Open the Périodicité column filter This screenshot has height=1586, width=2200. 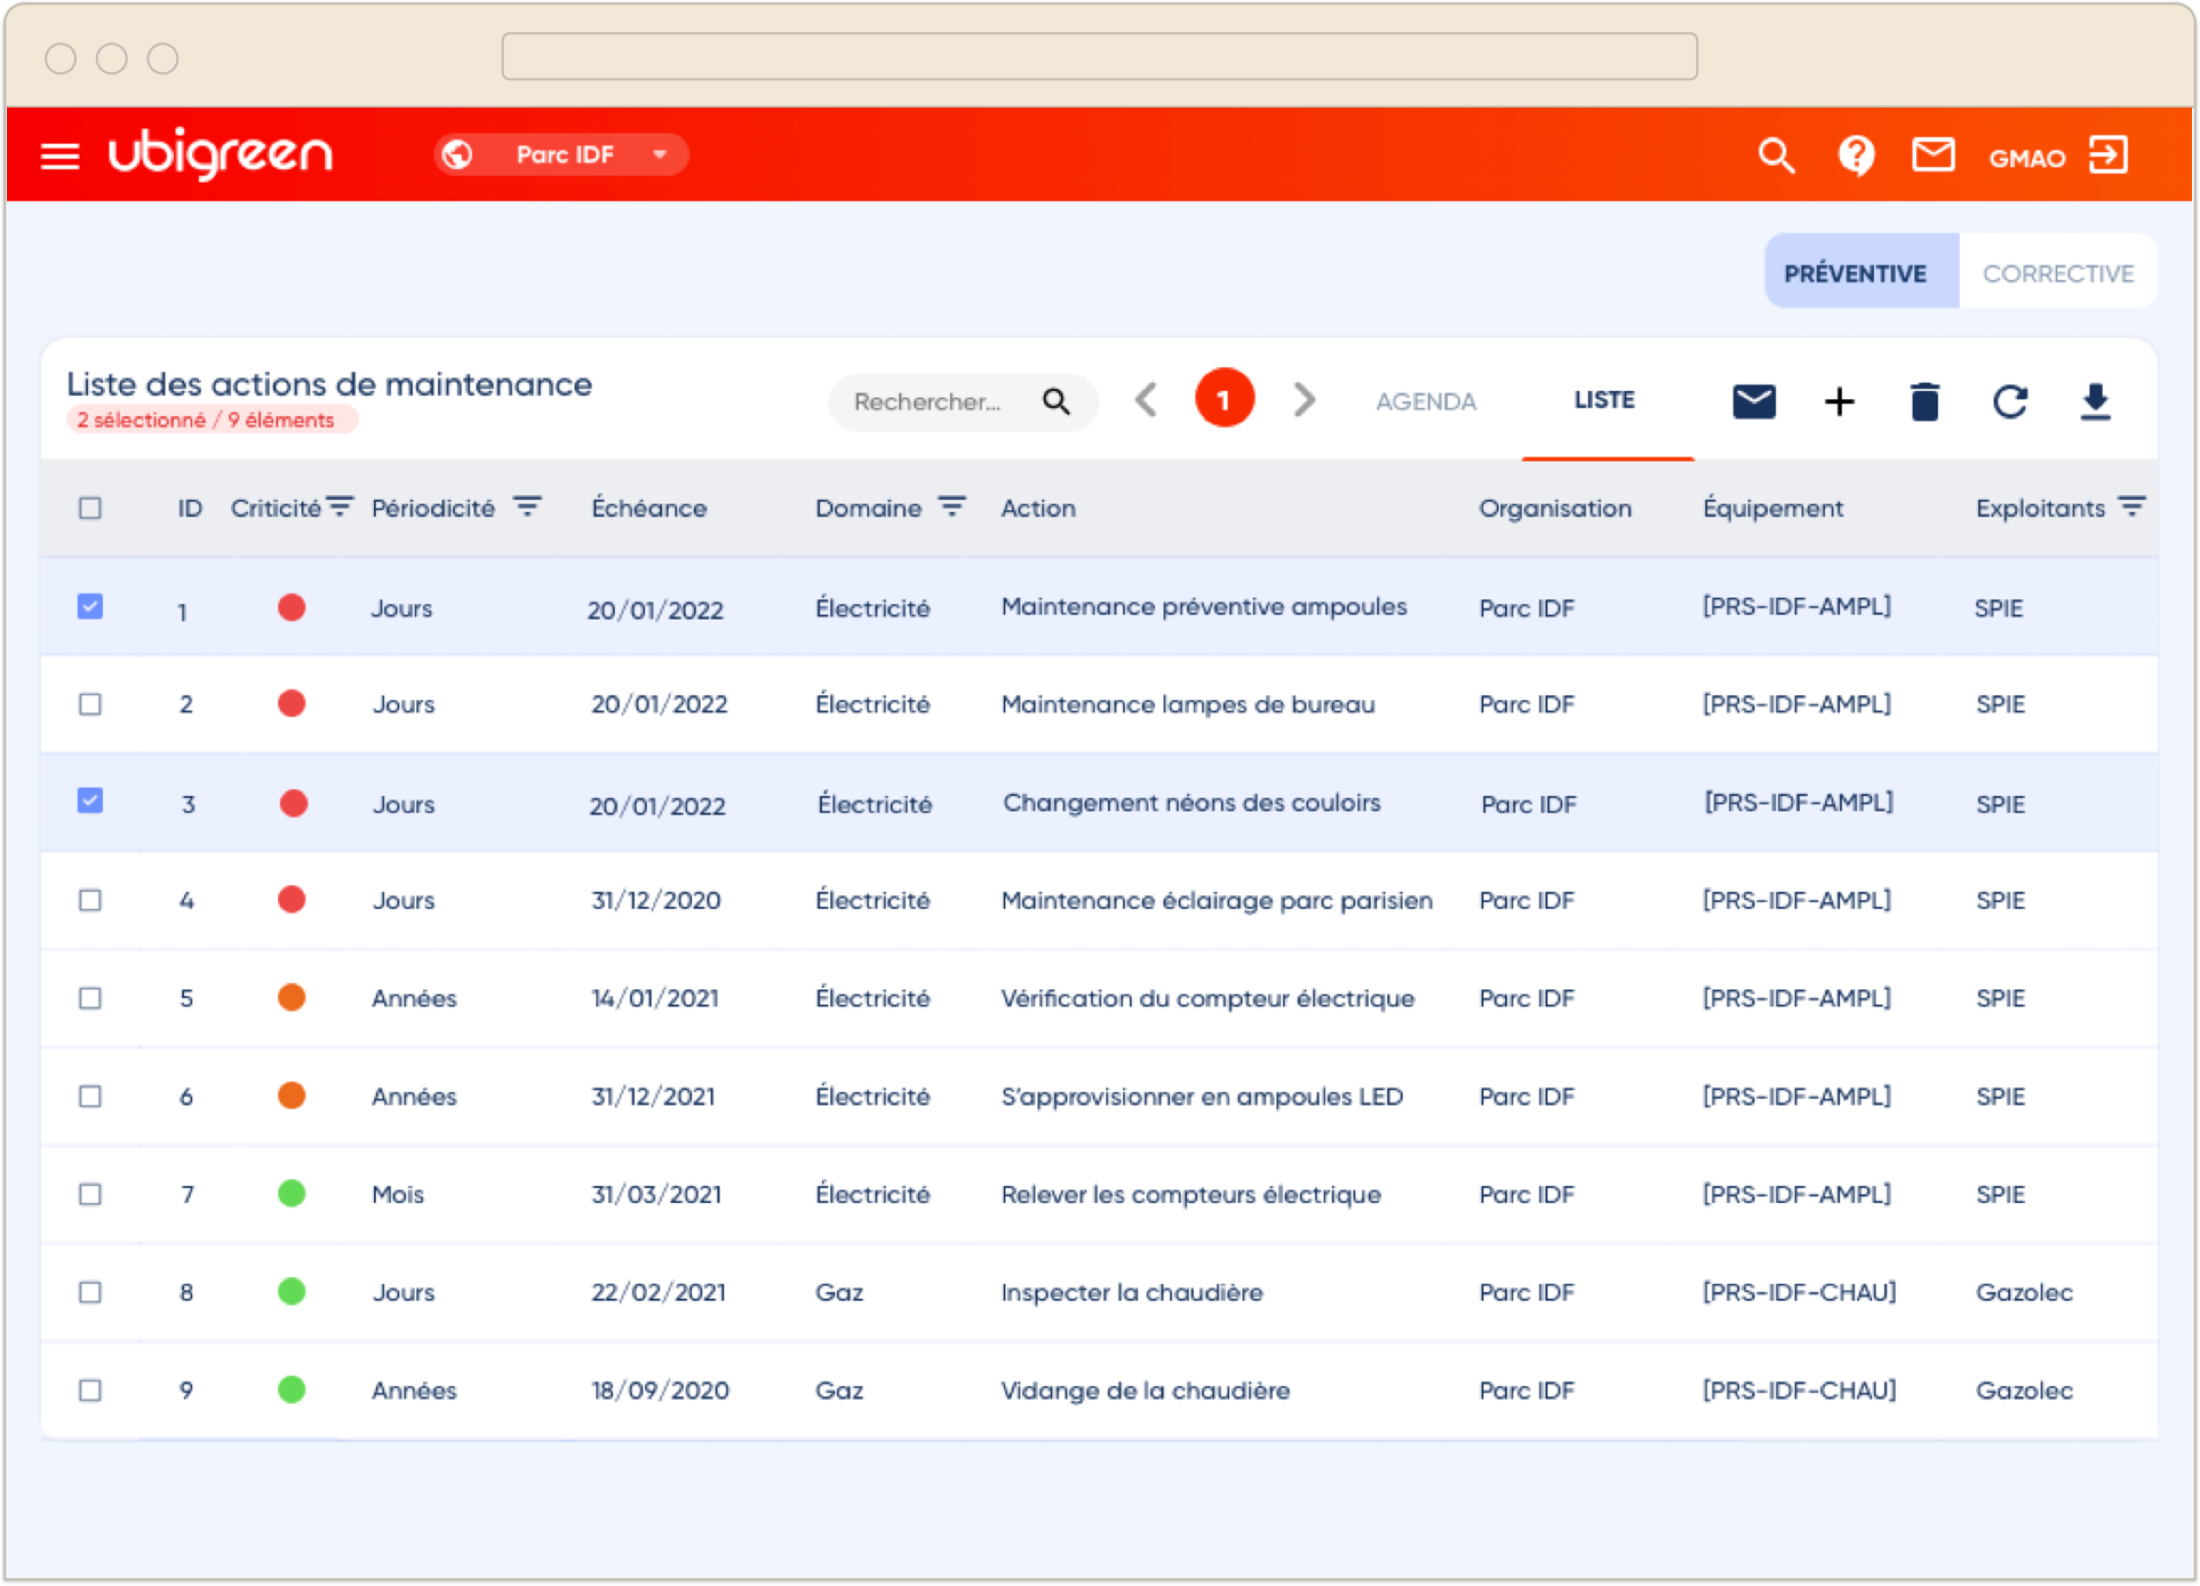click(528, 507)
